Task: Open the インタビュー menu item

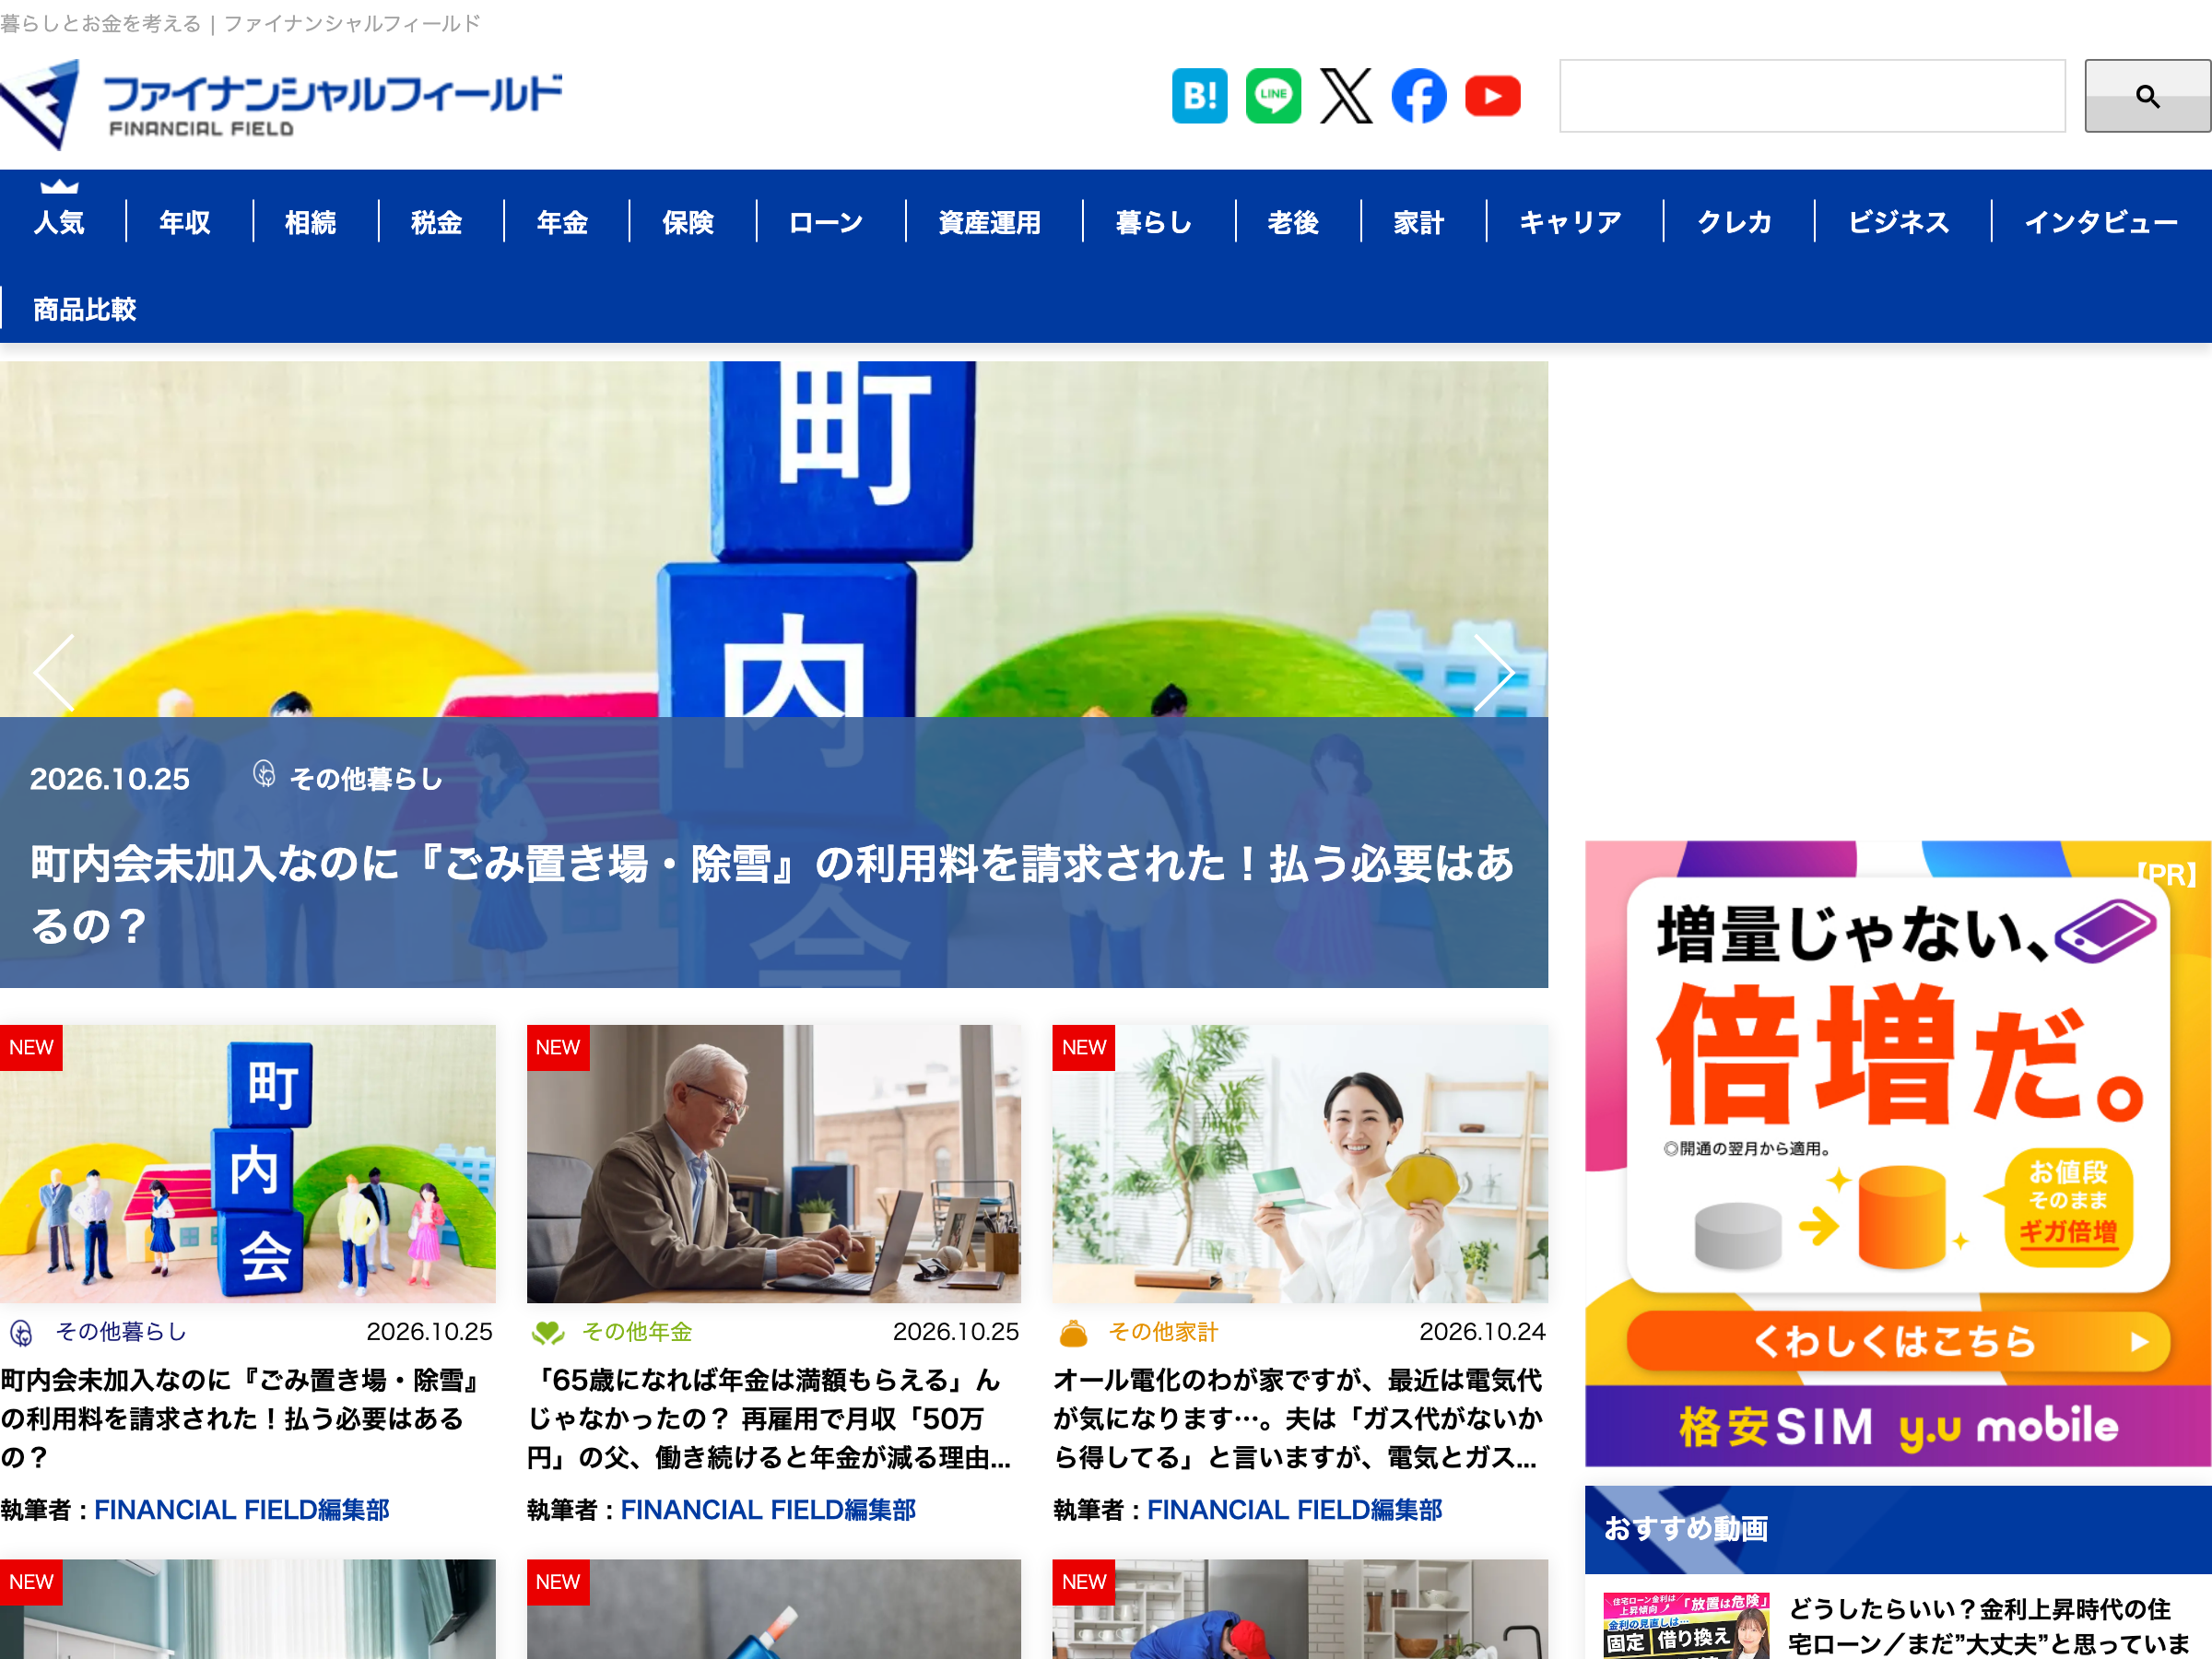Action: [2101, 222]
